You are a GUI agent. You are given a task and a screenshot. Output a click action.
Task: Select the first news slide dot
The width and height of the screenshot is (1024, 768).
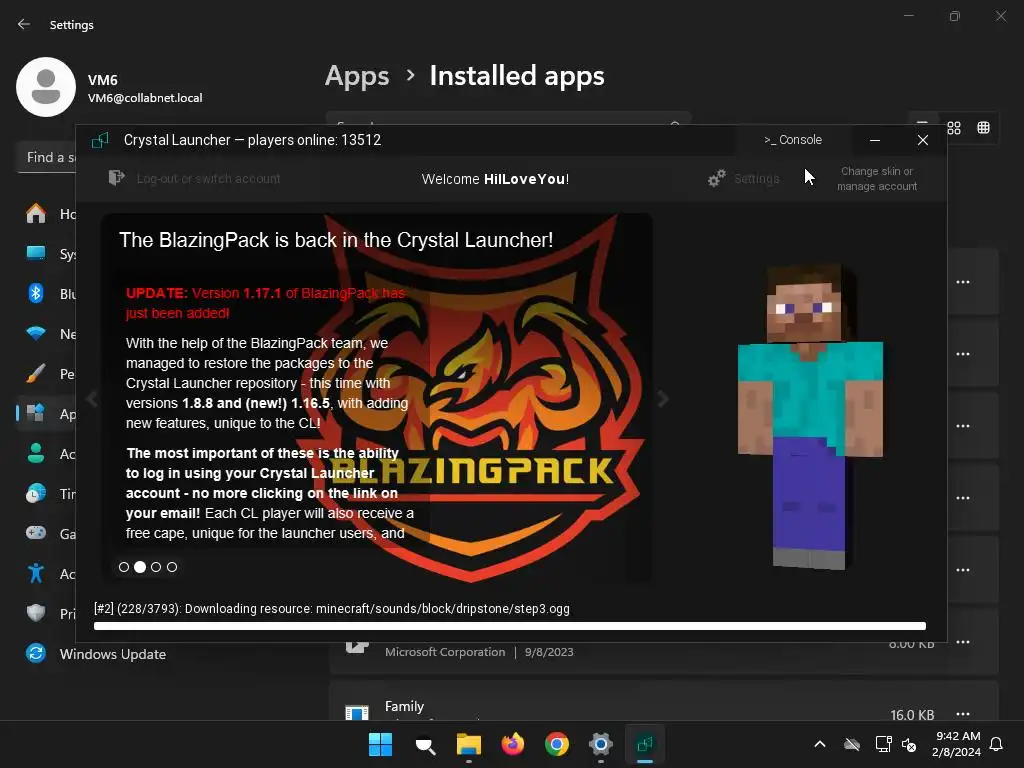click(123, 567)
